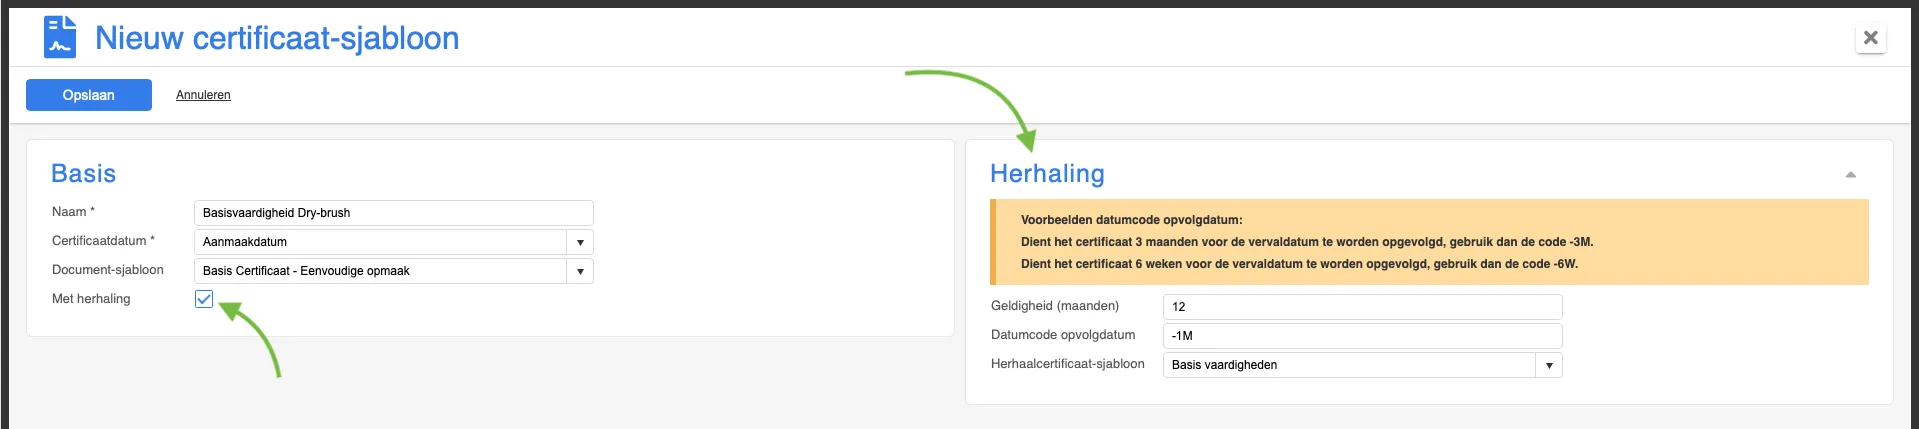Collapse the Herhaling panel
Viewport: 1919px width, 429px height.
click(1850, 175)
